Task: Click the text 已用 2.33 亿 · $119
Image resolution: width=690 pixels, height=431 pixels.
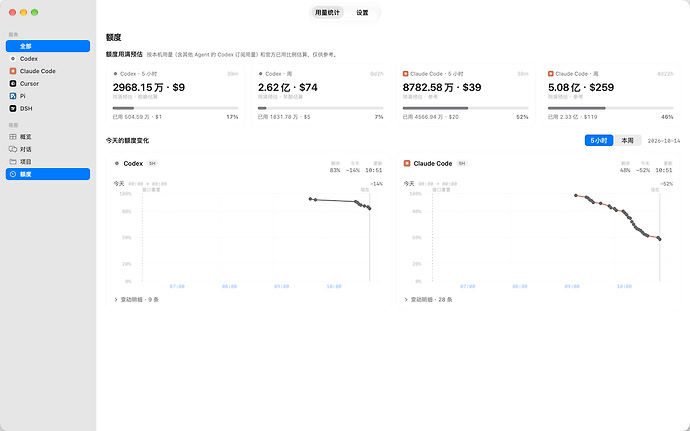Action: click(x=573, y=117)
